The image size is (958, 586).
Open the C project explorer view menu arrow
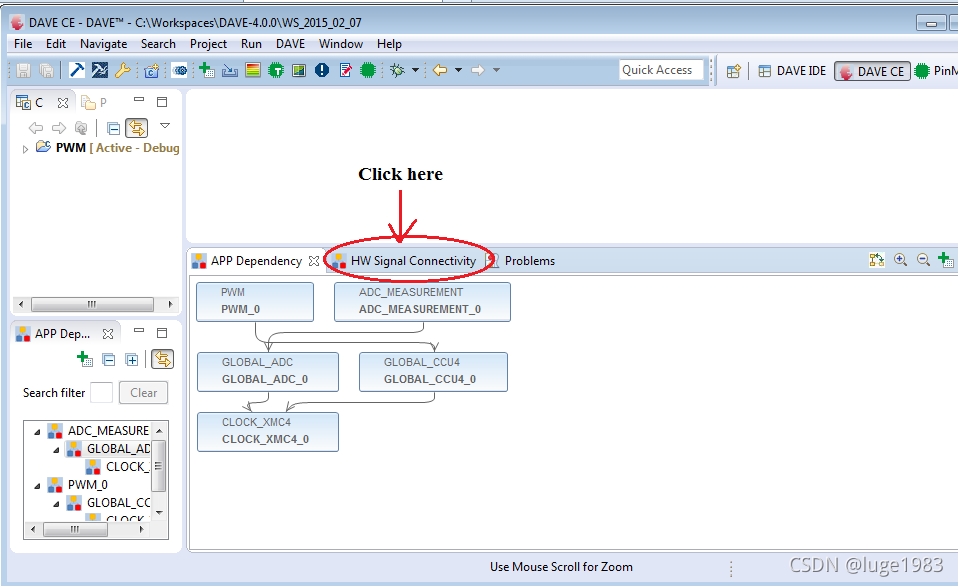pyautogui.click(x=164, y=126)
